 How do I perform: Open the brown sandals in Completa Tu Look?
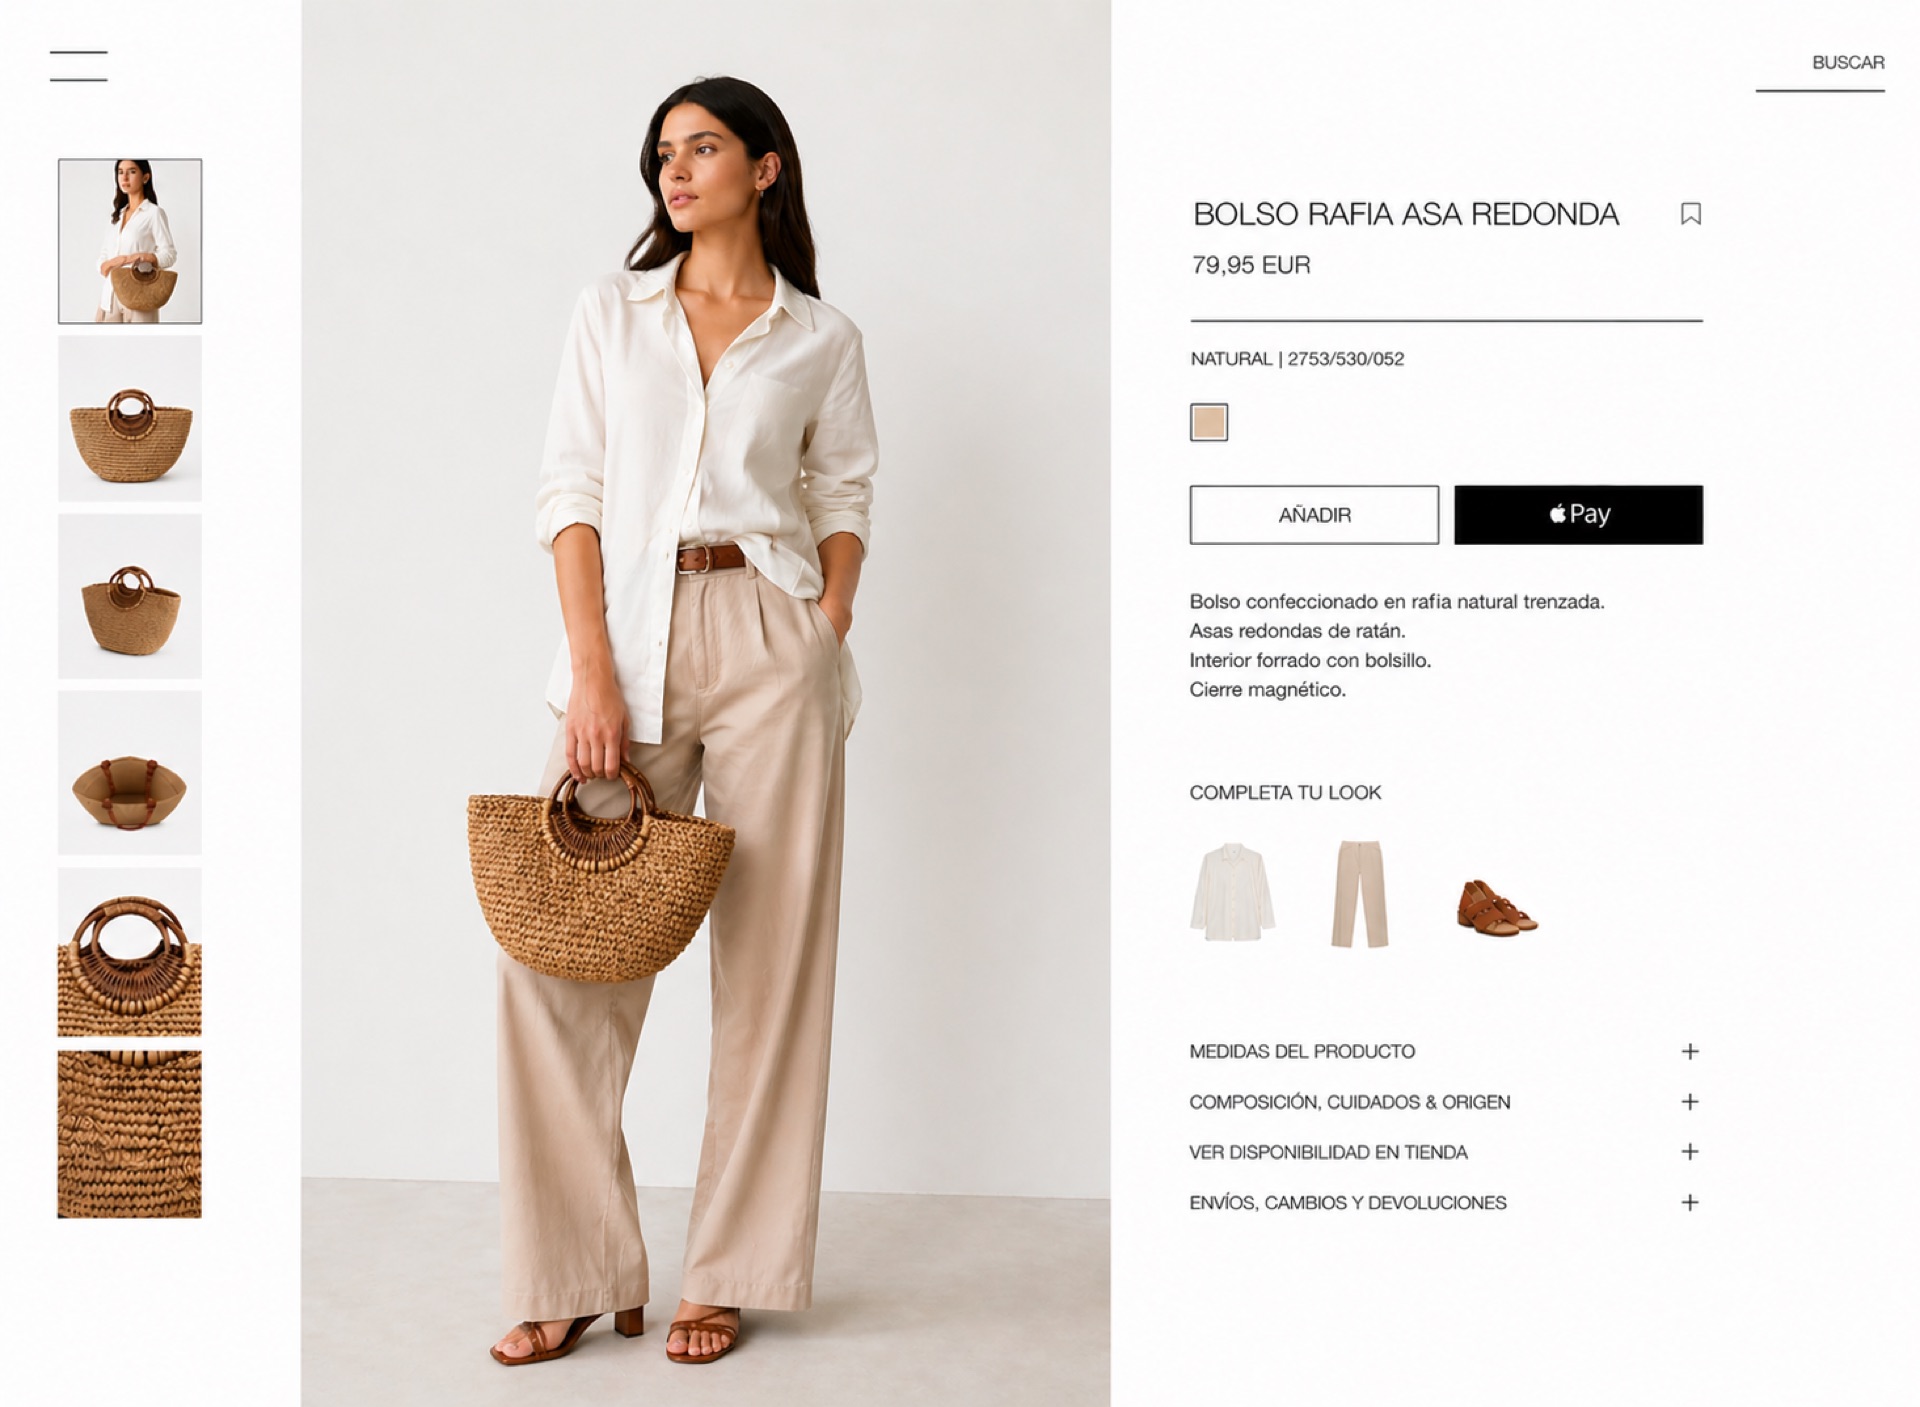1496,906
